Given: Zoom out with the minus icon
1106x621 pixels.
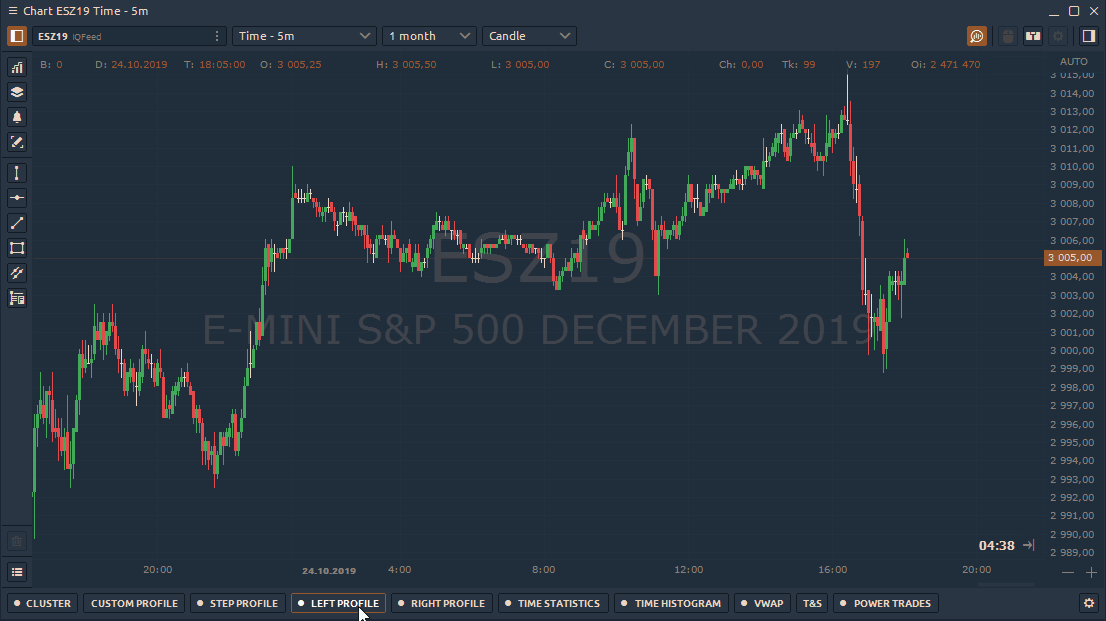Looking at the screenshot, I should [1068, 572].
